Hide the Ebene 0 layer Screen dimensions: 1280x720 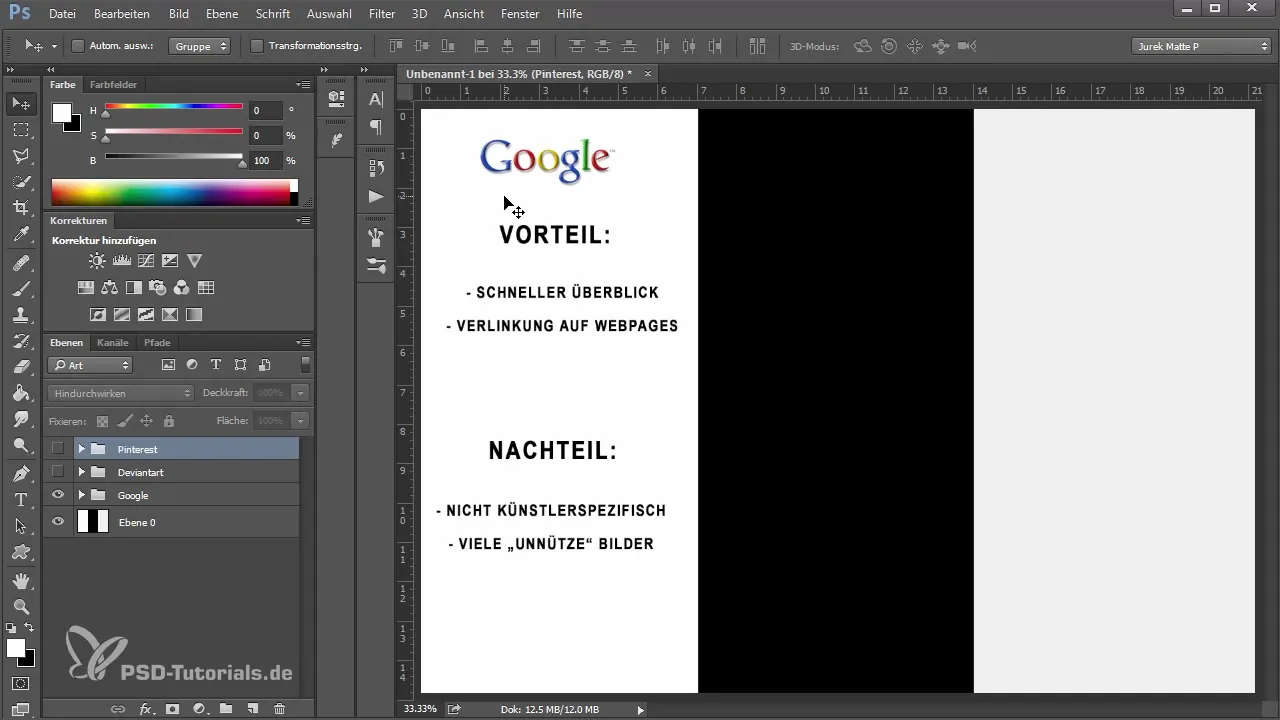pos(58,522)
